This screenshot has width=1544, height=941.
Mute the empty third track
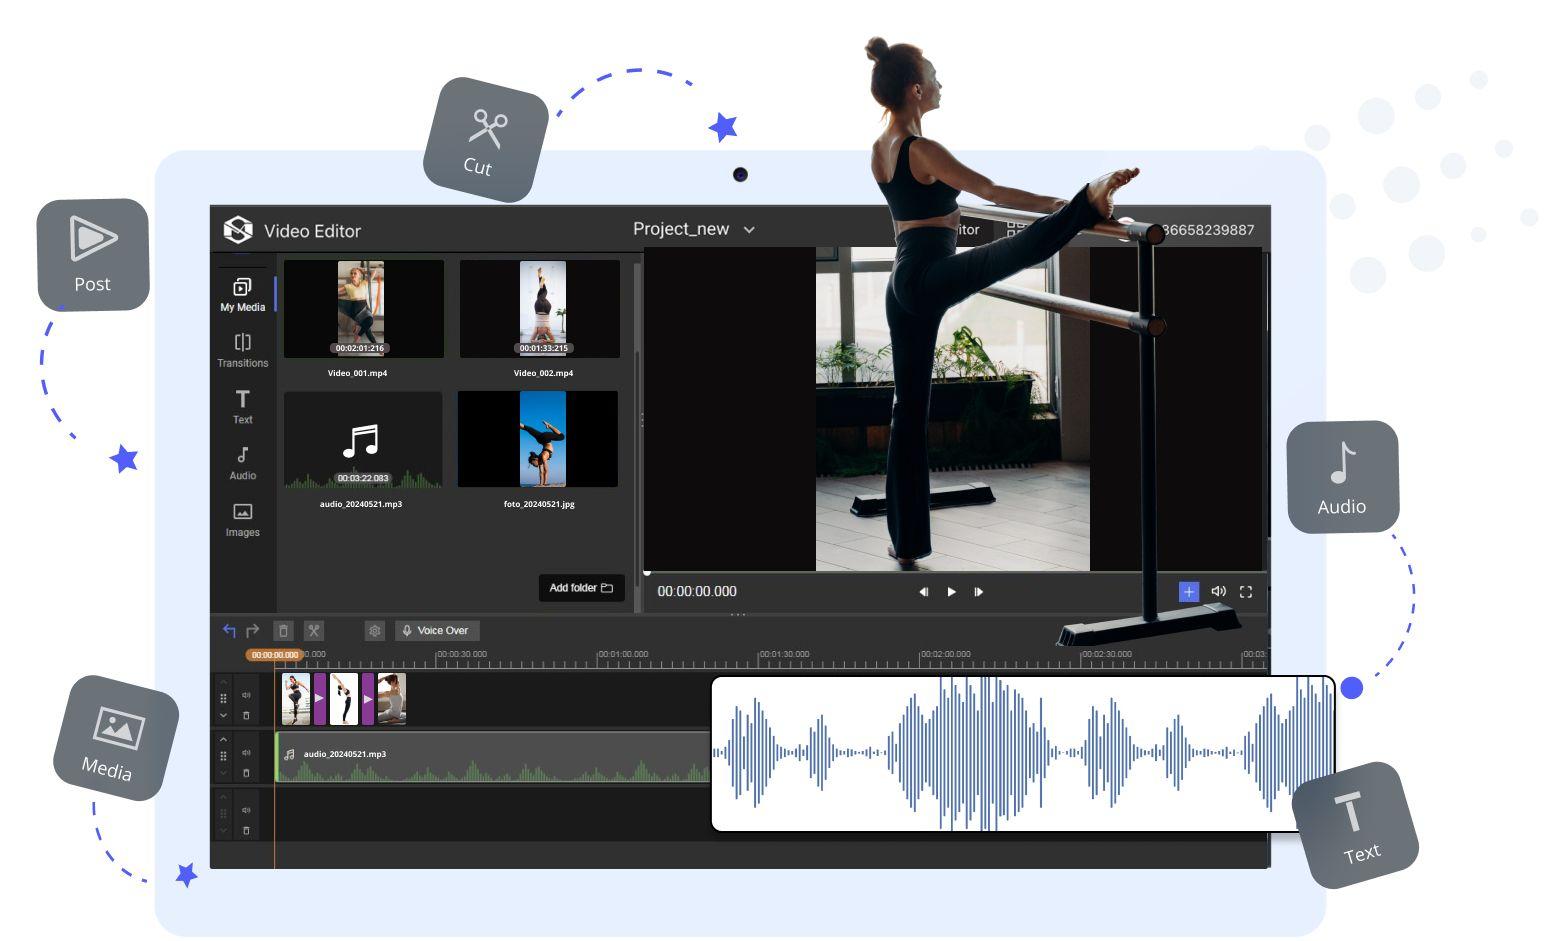click(246, 811)
